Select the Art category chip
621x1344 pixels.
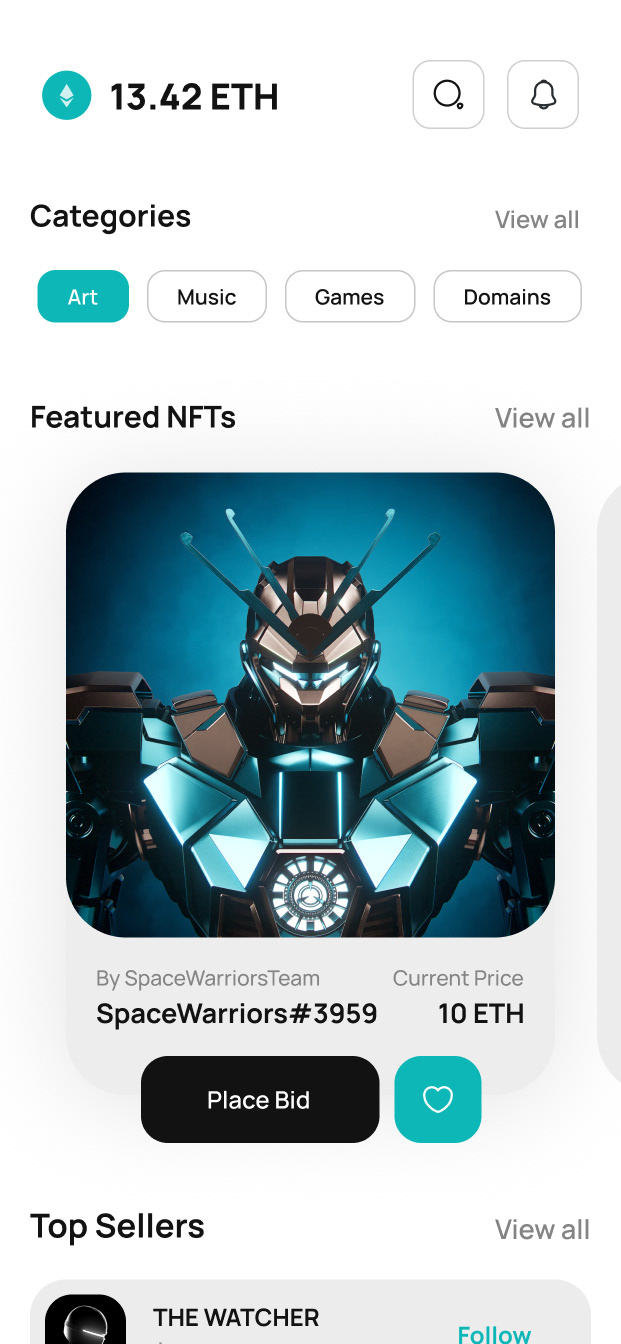point(83,296)
